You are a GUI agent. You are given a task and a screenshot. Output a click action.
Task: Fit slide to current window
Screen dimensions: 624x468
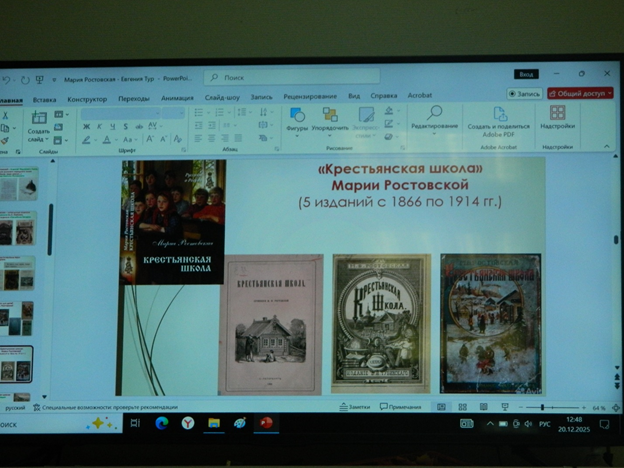[x=616, y=408]
